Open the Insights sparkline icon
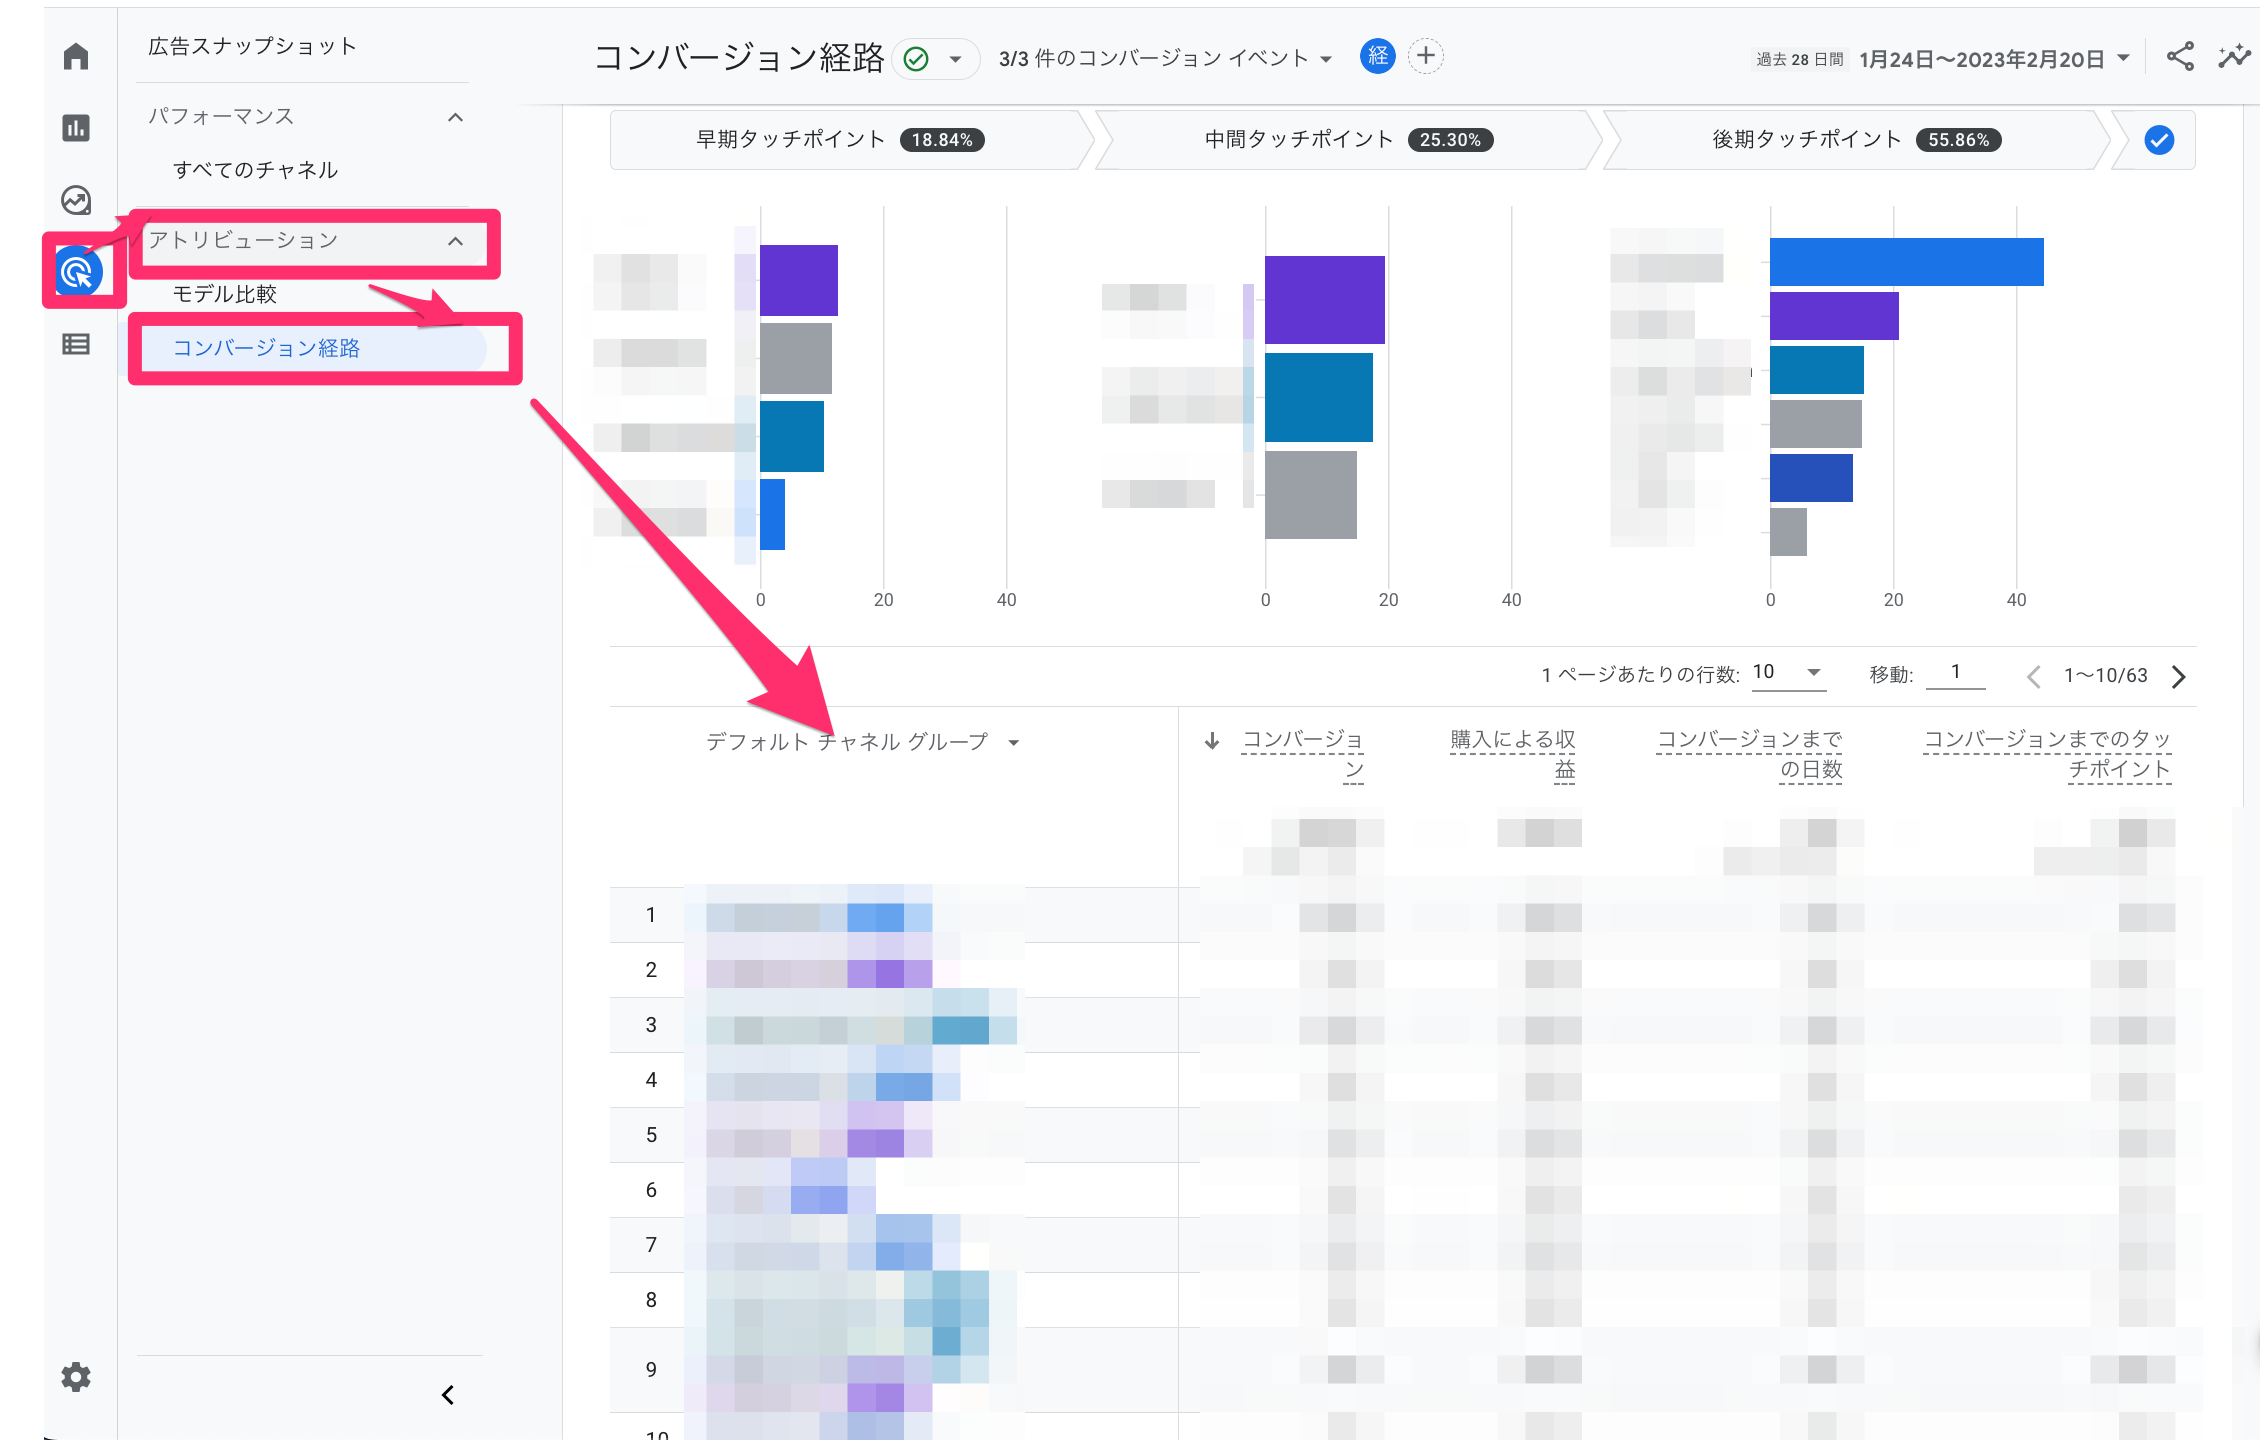 [x=2234, y=57]
